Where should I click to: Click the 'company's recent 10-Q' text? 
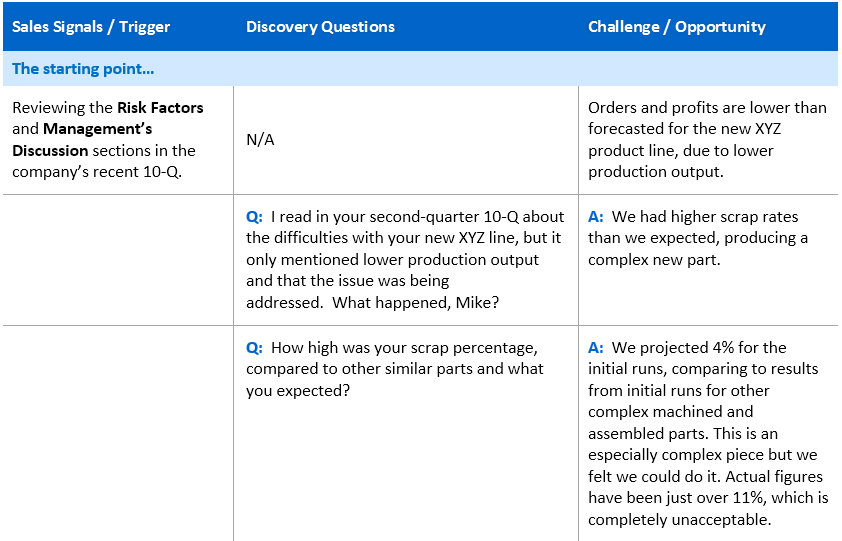click(x=97, y=172)
